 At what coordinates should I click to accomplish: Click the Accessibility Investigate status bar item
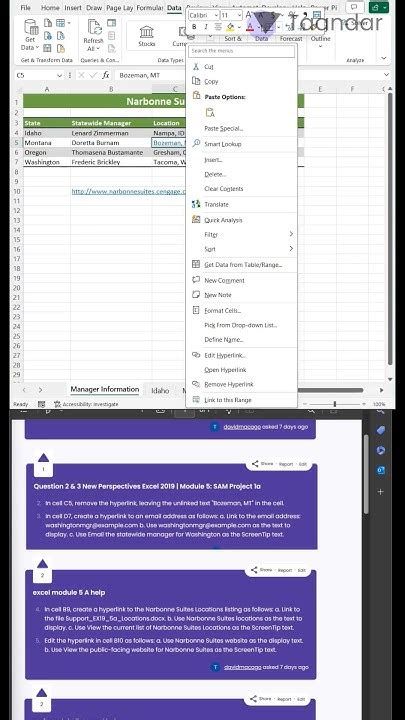point(86,404)
